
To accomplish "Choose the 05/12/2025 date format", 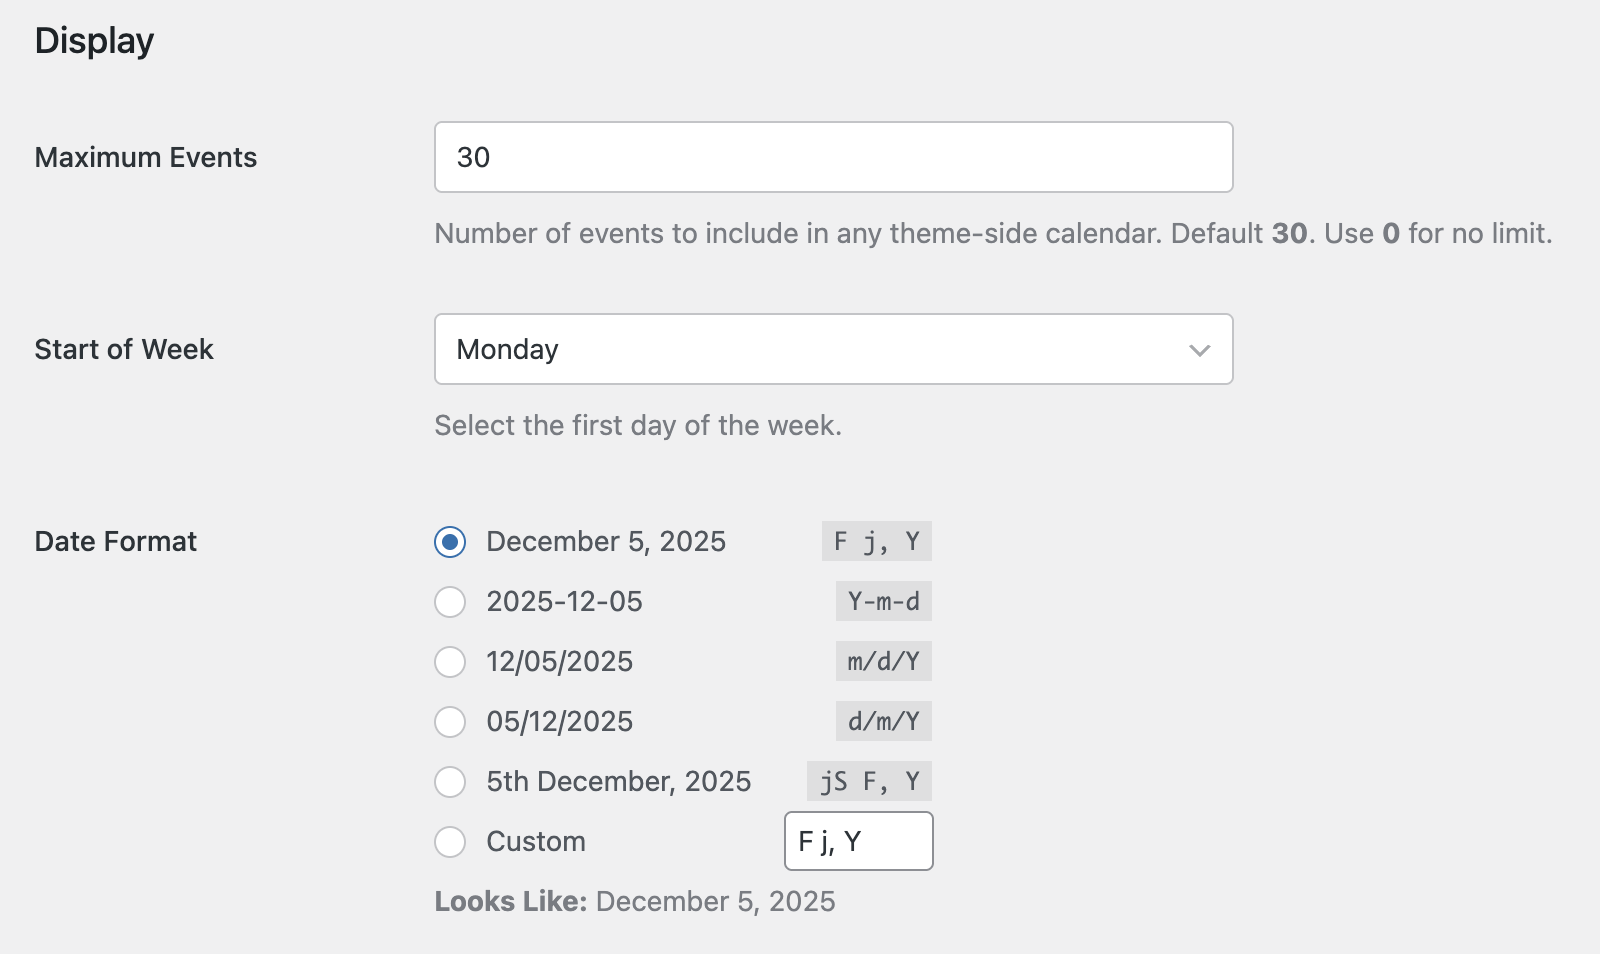I will [x=450, y=721].
